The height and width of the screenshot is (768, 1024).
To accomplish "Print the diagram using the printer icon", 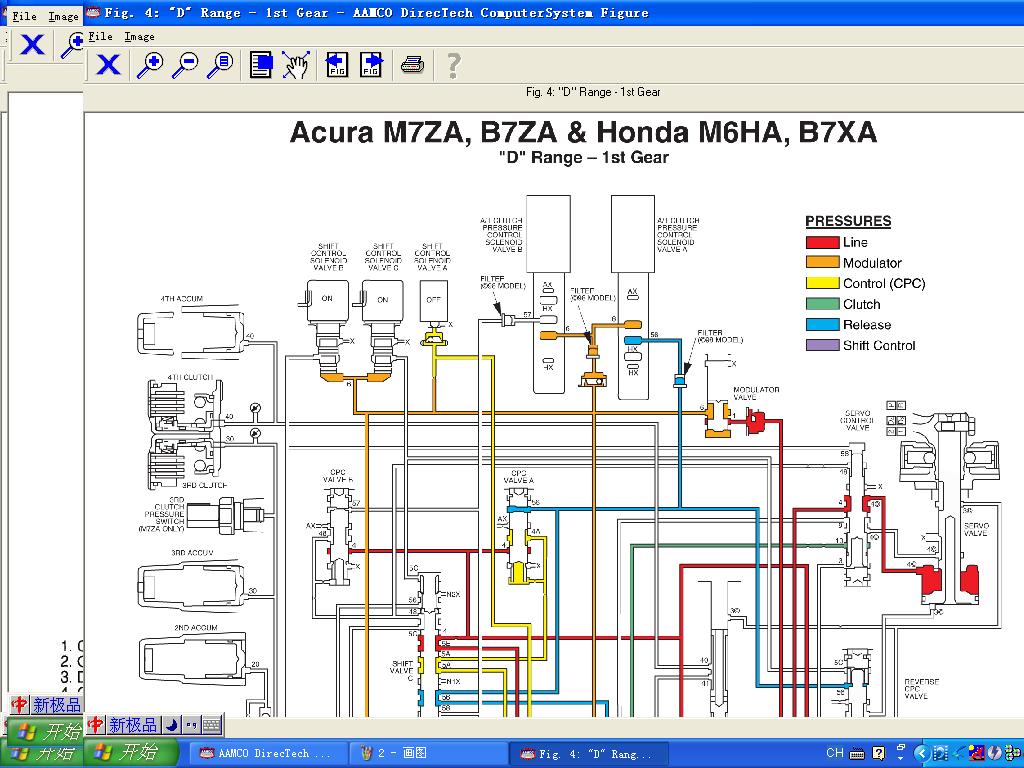I will [412, 65].
